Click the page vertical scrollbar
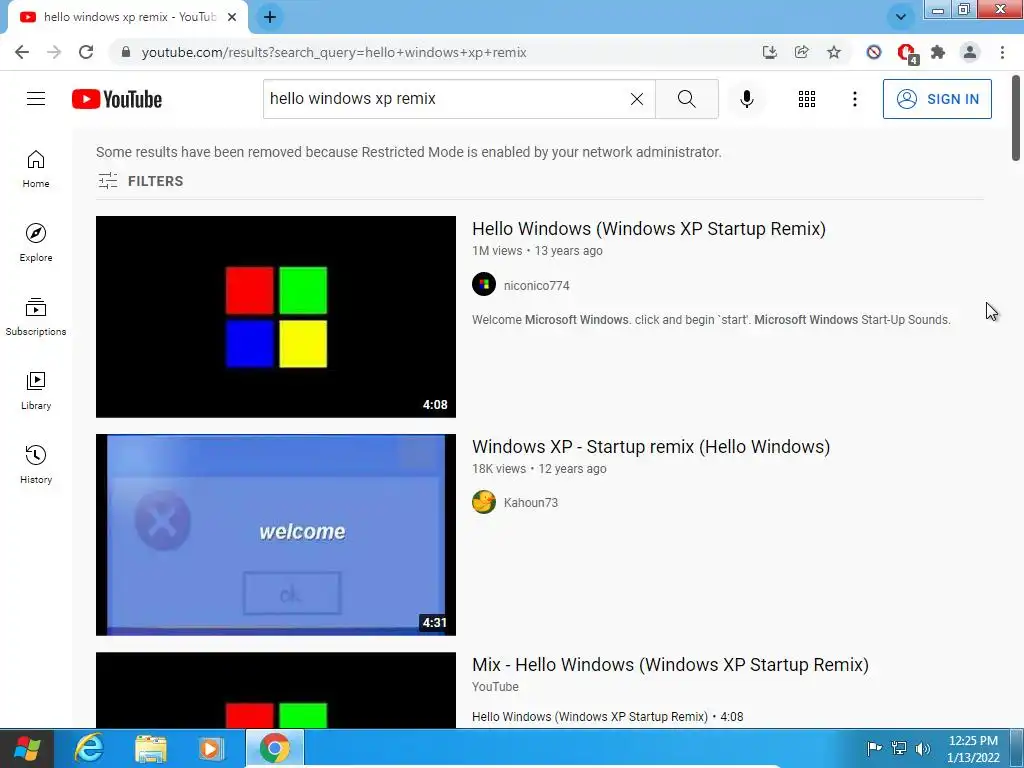The height and width of the screenshot is (768, 1024). click(x=1016, y=118)
